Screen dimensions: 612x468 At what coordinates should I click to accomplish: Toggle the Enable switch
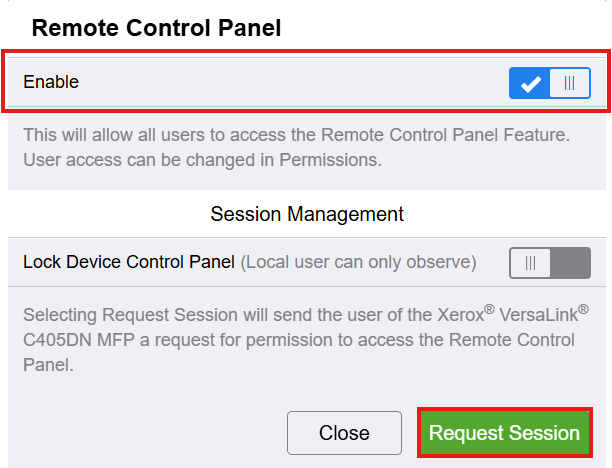click(x=549, y=83)
